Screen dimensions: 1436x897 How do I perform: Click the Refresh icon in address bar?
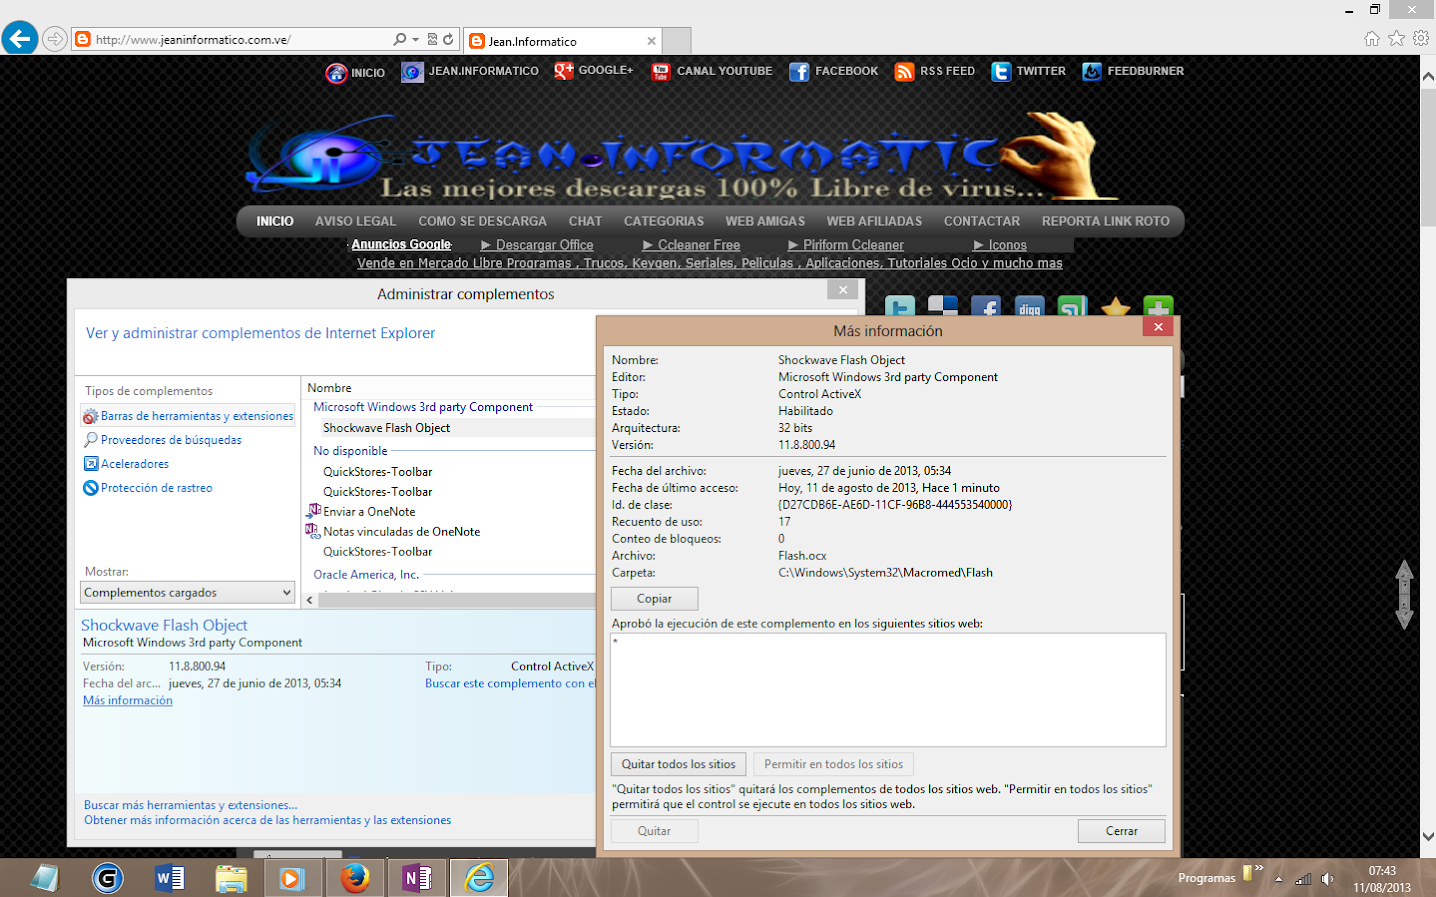[448, 39]
